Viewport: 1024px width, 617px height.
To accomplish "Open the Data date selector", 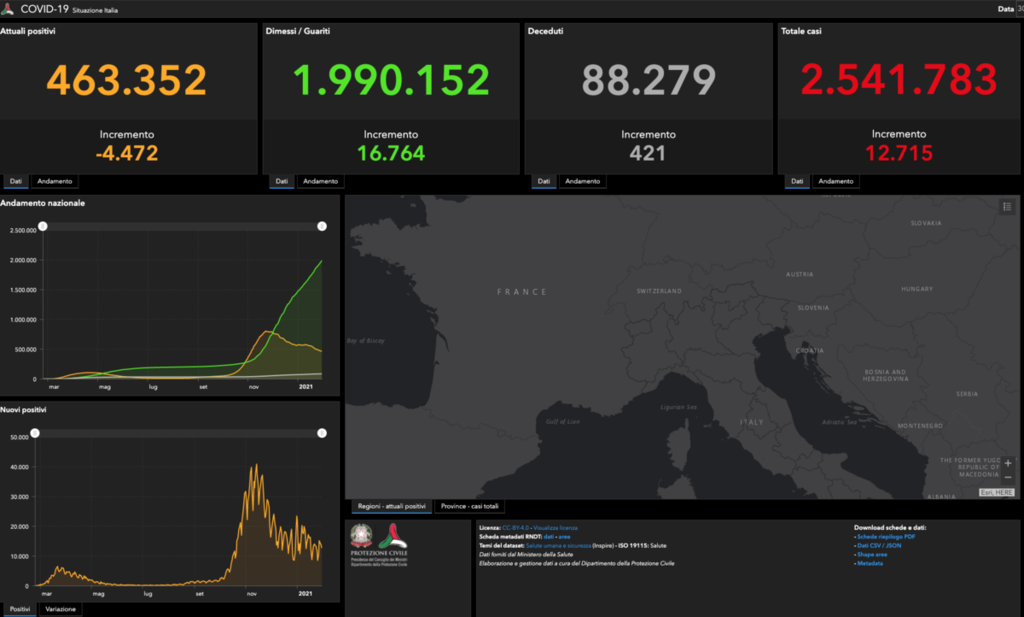I will coord(1008,9).
